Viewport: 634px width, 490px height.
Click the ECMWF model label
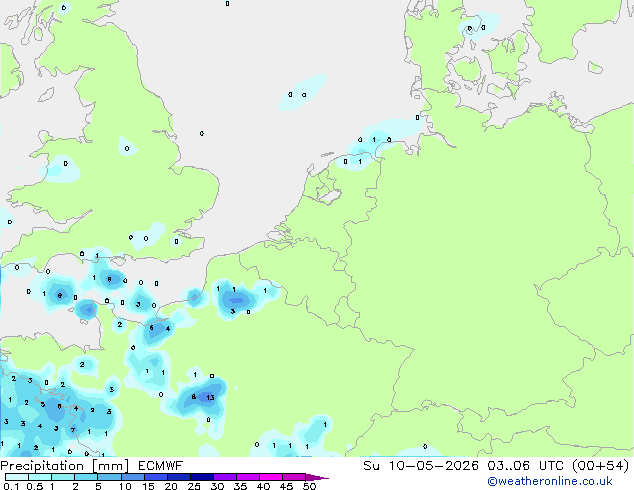161,466
